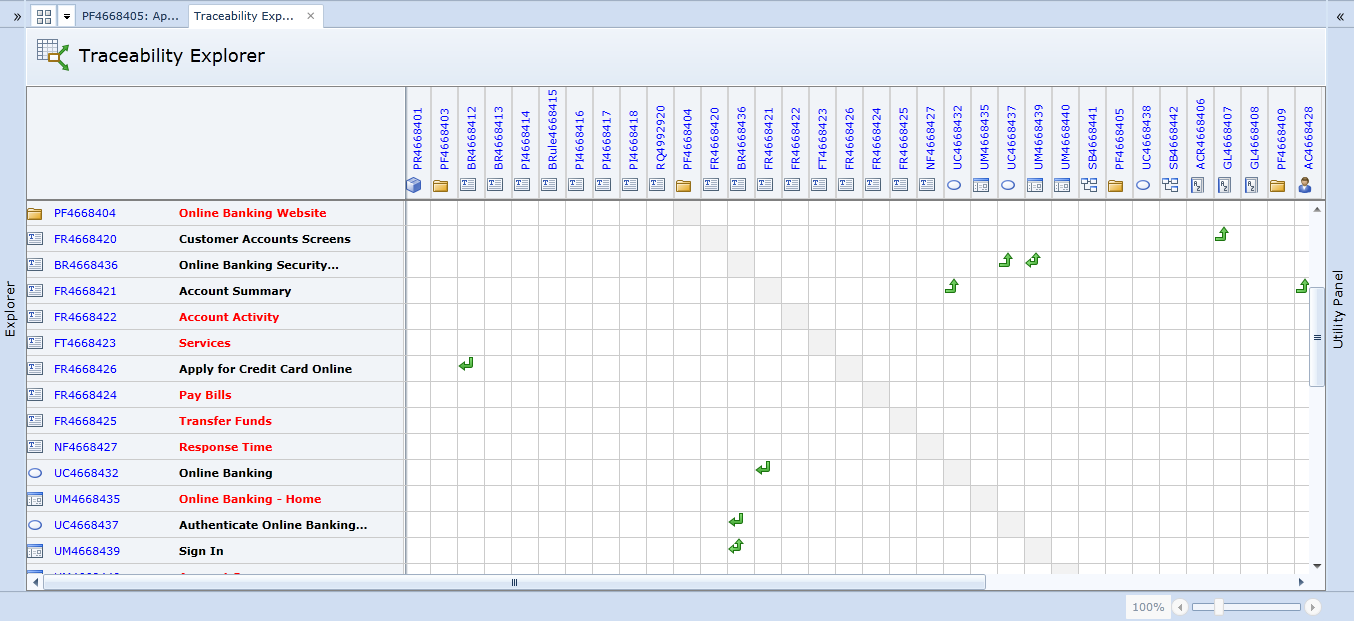Click the horizontal scrollbar right arrow
Image resolution: width=1354 pixels, height=621 pixels.
tap(1301, 582)
